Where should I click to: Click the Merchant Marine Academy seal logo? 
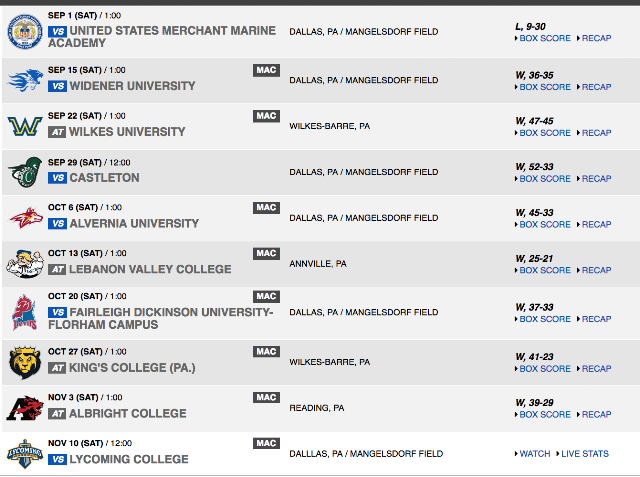coord(25,31)
